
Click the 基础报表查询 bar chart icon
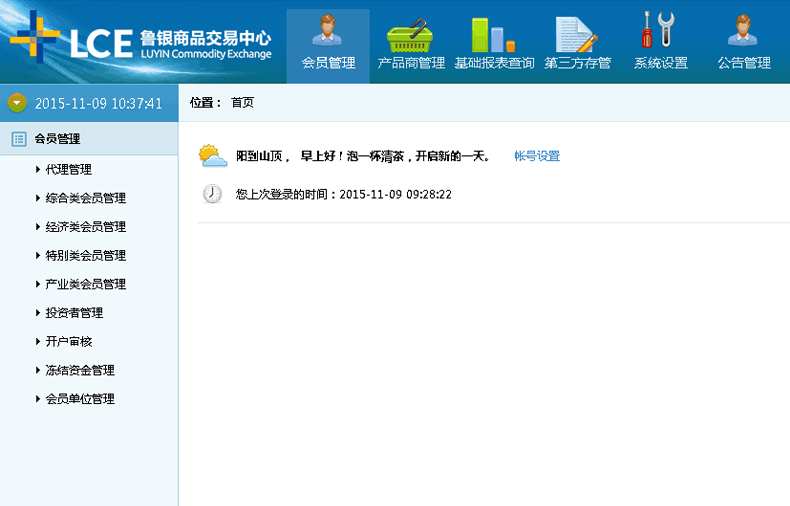coord(493,35)
